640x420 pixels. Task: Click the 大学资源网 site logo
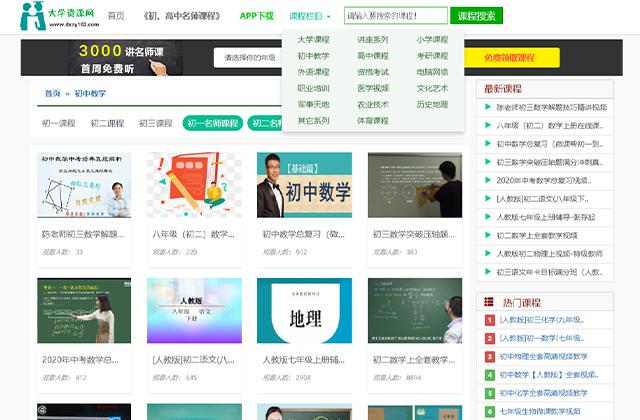coord(60,16)
